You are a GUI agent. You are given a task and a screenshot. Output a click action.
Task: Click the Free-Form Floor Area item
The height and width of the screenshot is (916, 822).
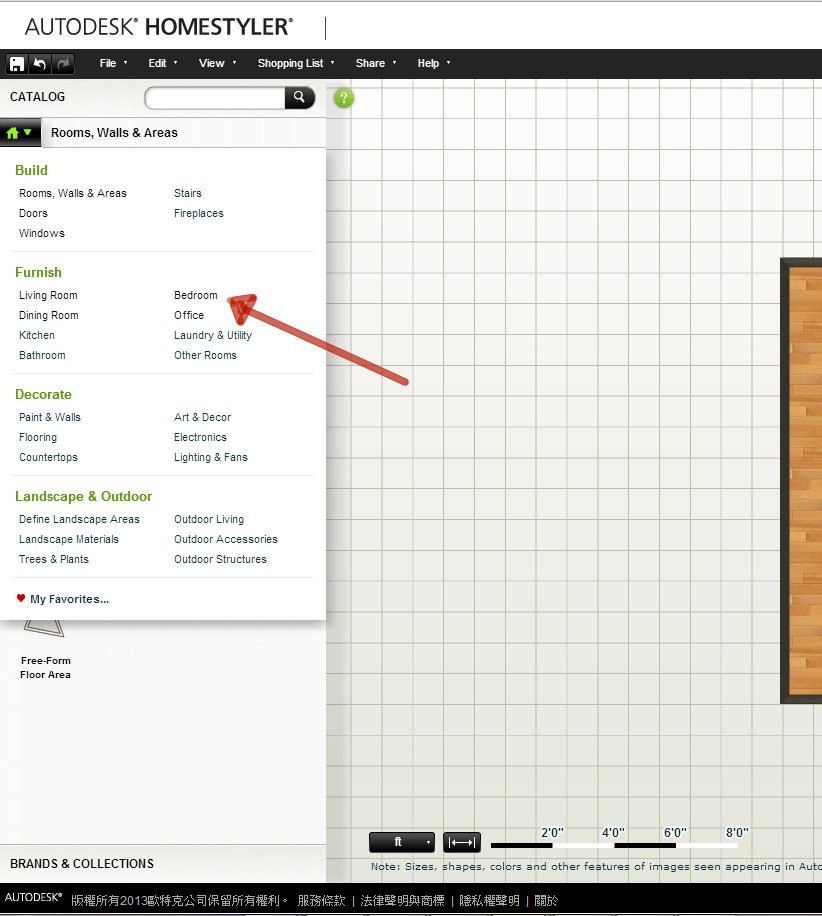click(x=46, y=651)
